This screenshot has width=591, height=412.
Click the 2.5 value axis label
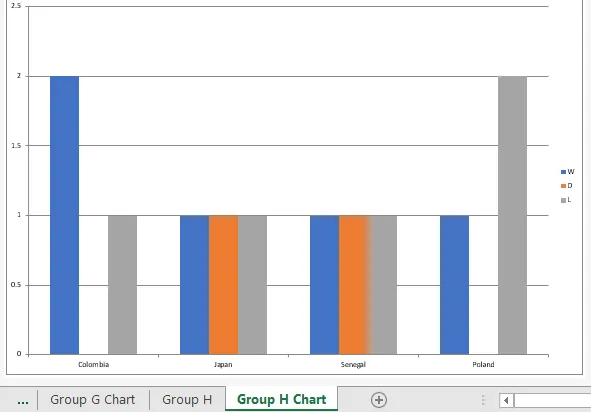pos(16,6)
